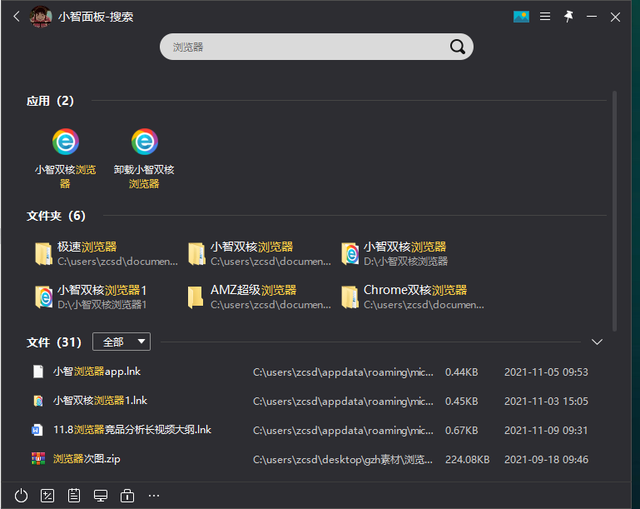Viewport: 640px width, 509px height.
Task: Expand the file list chevron arrow
Action: click(x=597, y=342)
